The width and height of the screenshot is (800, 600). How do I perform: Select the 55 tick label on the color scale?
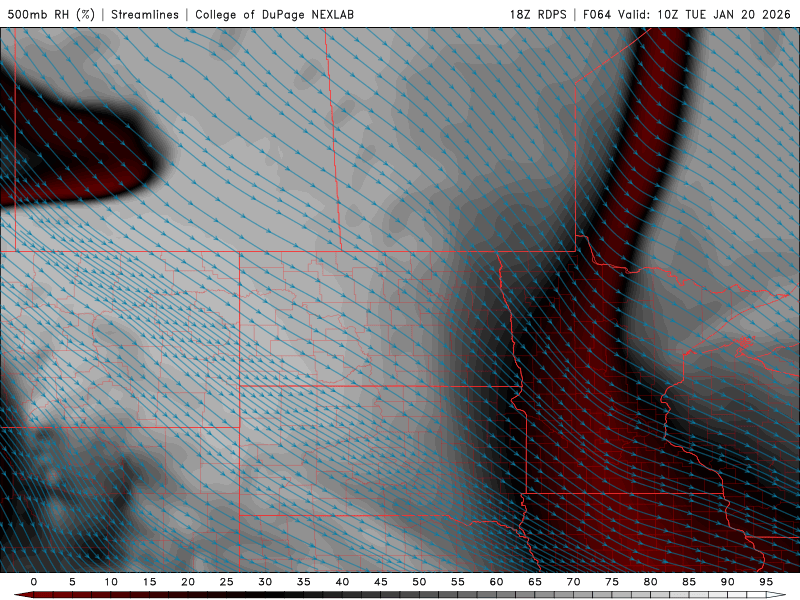458,582
